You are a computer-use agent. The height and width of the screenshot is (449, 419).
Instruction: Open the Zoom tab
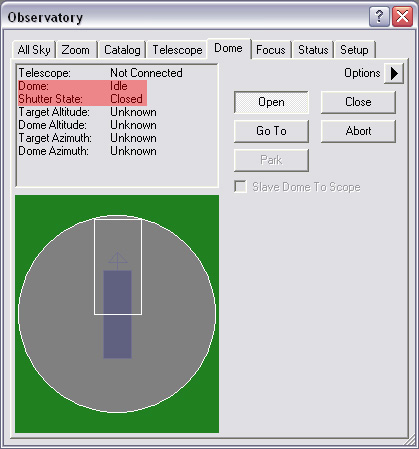point(76,50)
